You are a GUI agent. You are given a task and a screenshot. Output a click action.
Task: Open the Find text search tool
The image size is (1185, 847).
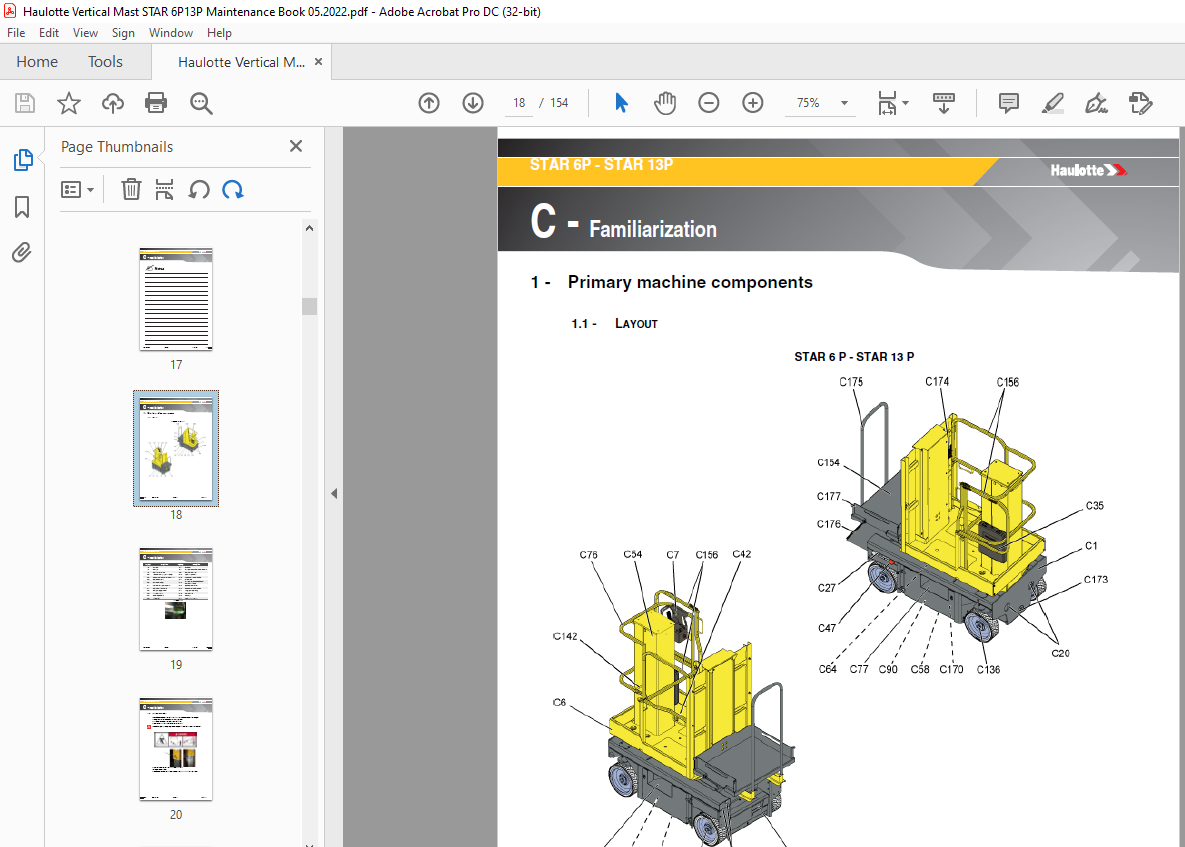click(x=201, y=104)
